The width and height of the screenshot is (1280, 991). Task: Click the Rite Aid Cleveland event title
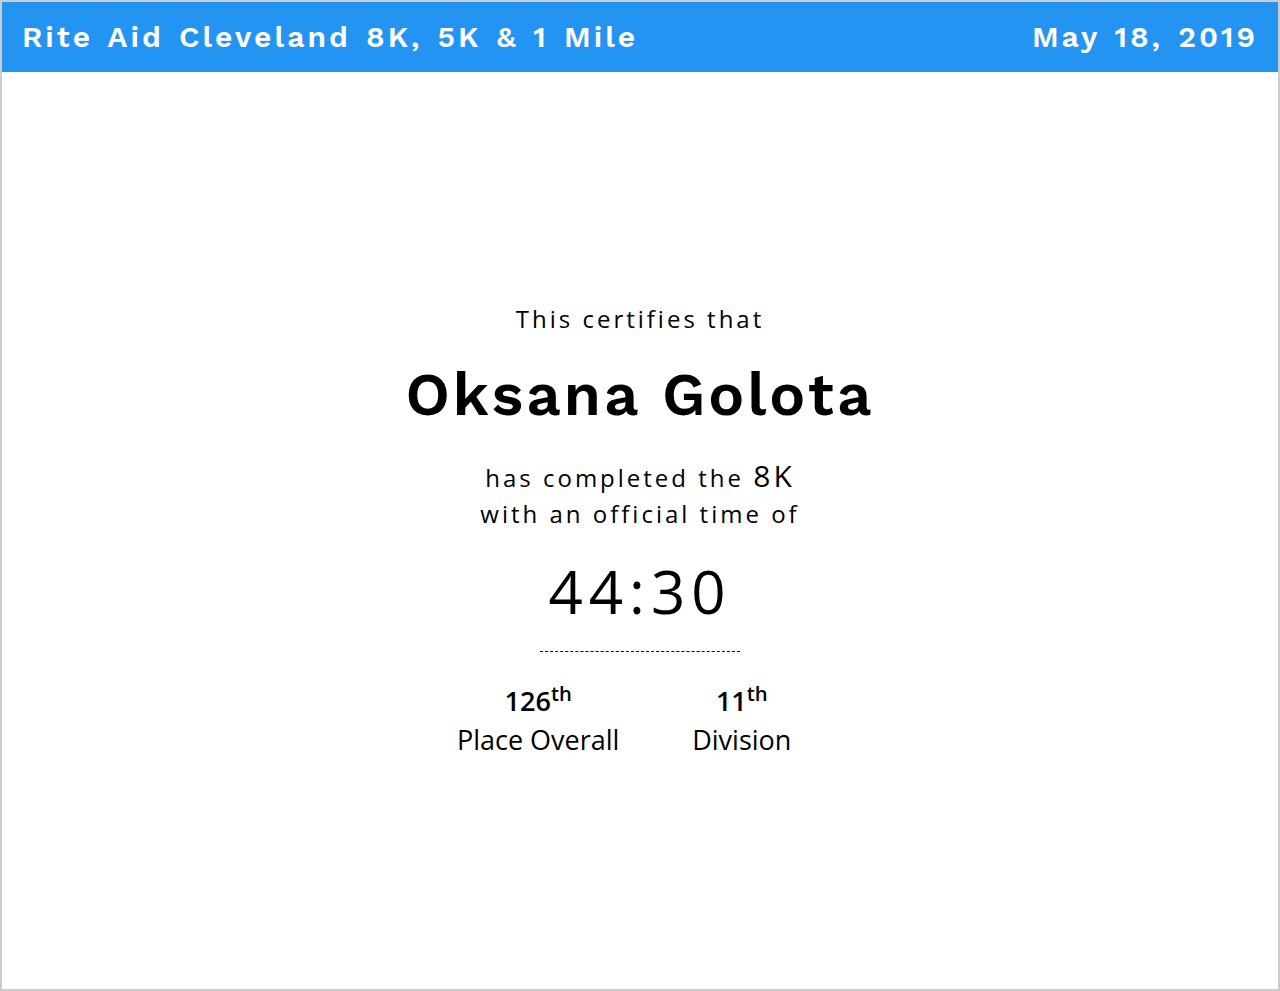point(329,38)
